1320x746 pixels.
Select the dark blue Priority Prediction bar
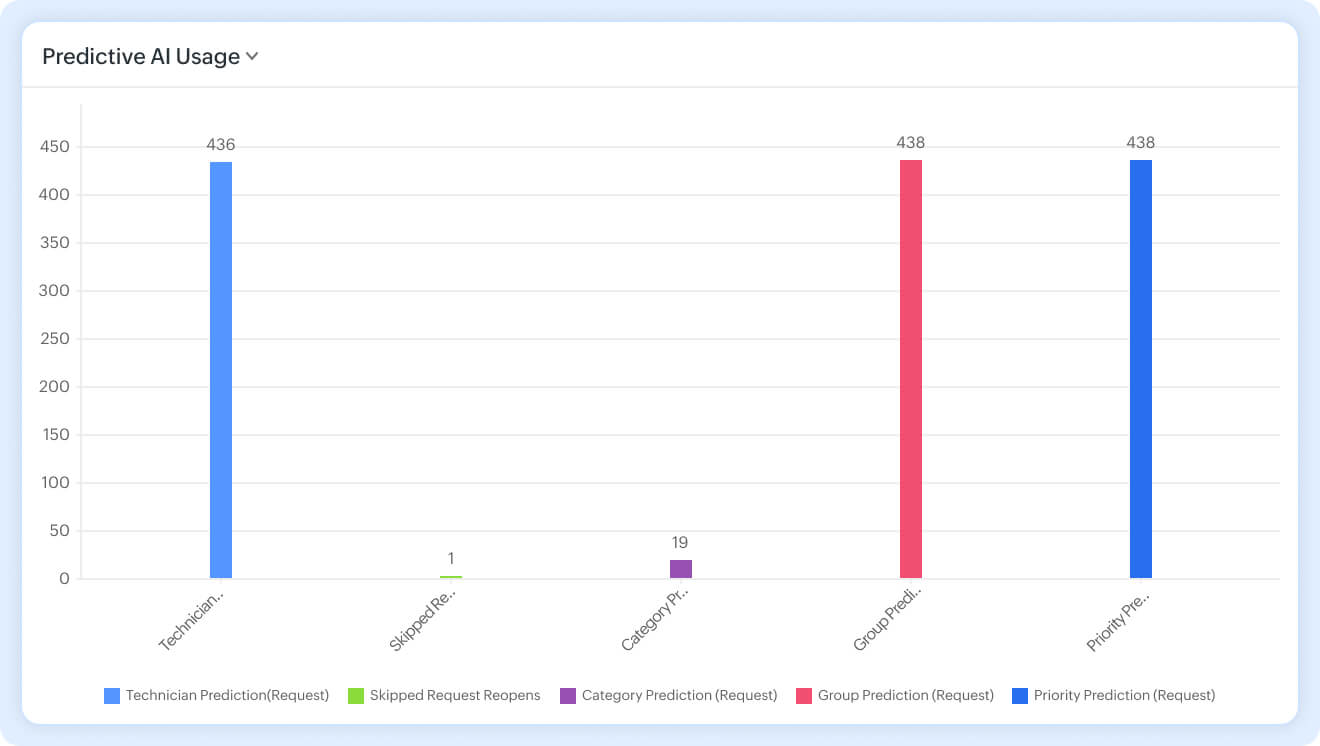tap(1141, 370)
